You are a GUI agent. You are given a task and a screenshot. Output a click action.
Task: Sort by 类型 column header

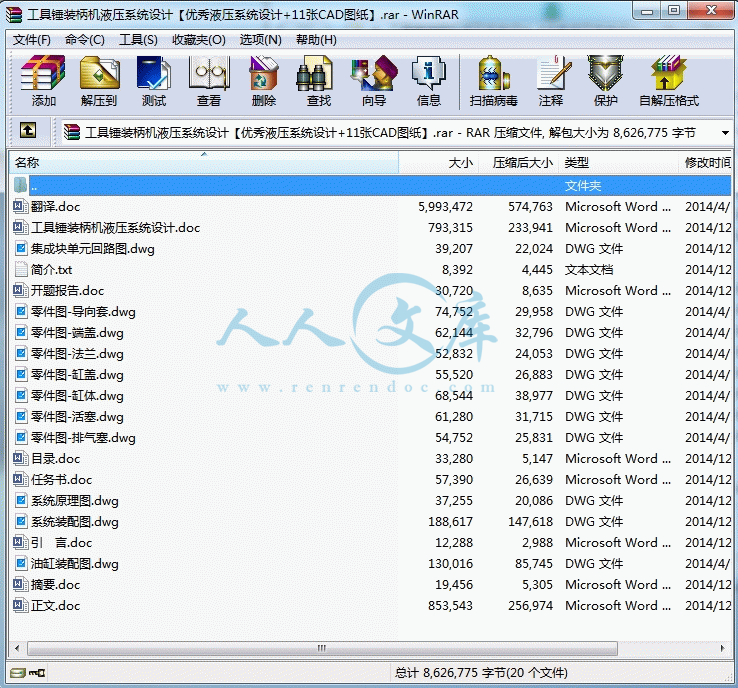click(618, 163)
